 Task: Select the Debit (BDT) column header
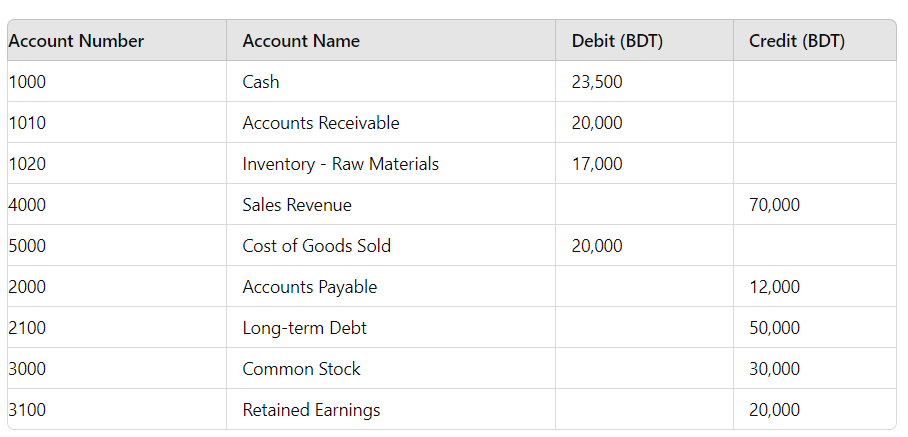pyautogui.click(x=617, y=41)
